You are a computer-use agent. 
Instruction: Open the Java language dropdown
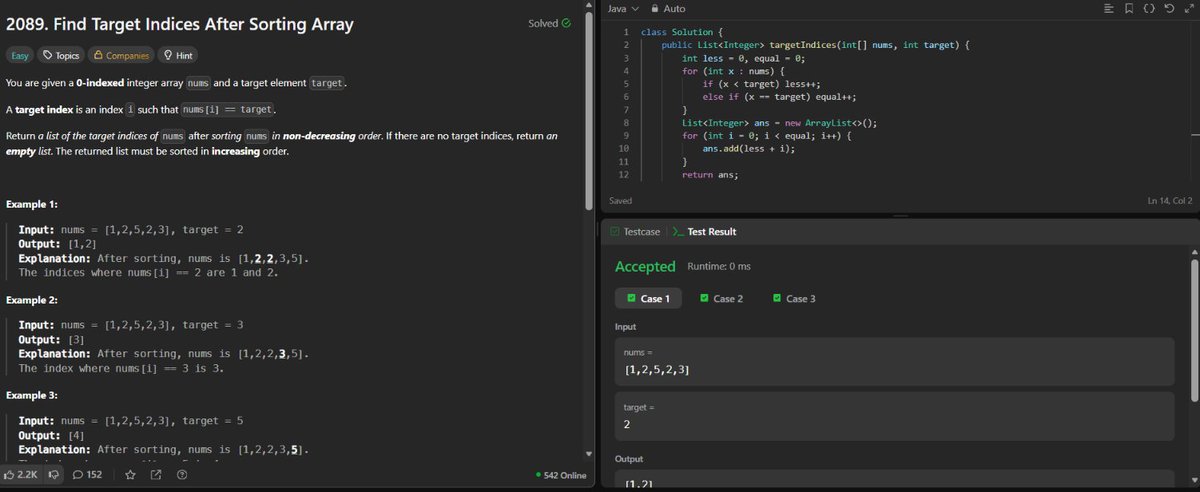point(622,8)
